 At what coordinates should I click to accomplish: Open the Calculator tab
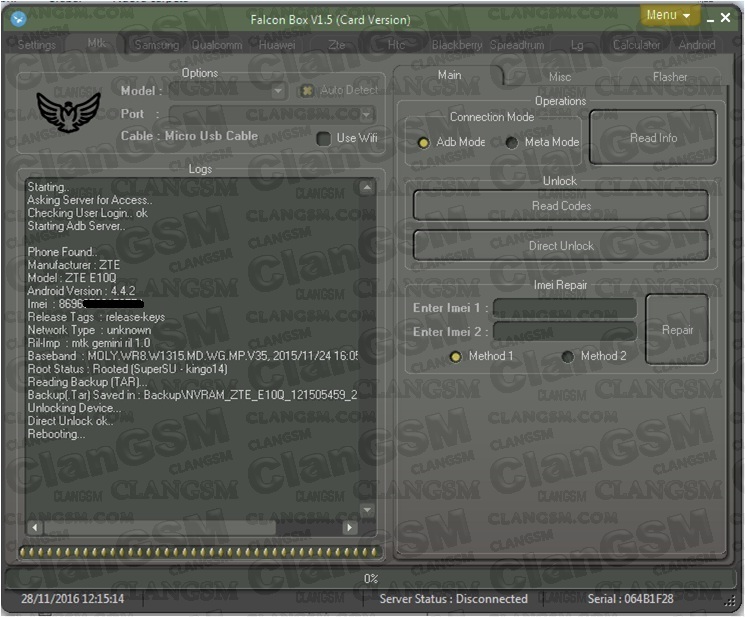636,45
